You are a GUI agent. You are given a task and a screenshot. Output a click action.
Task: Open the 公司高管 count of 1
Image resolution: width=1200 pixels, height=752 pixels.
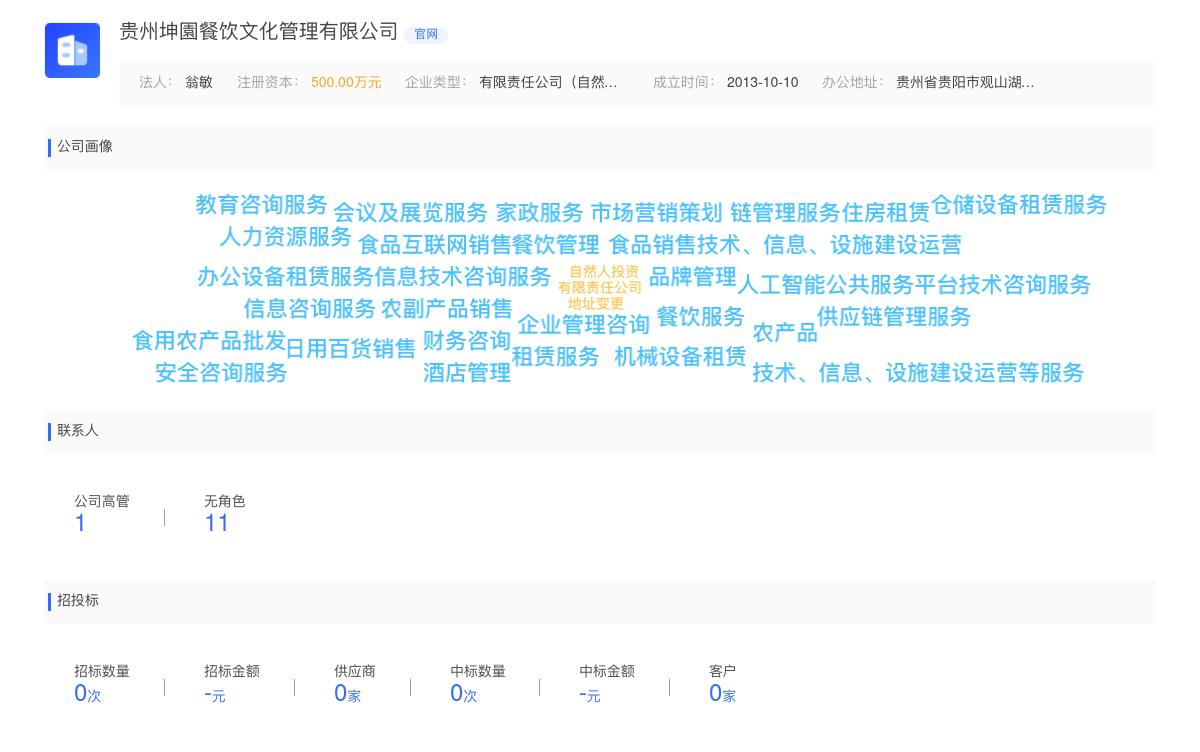[x=80, y=523]
